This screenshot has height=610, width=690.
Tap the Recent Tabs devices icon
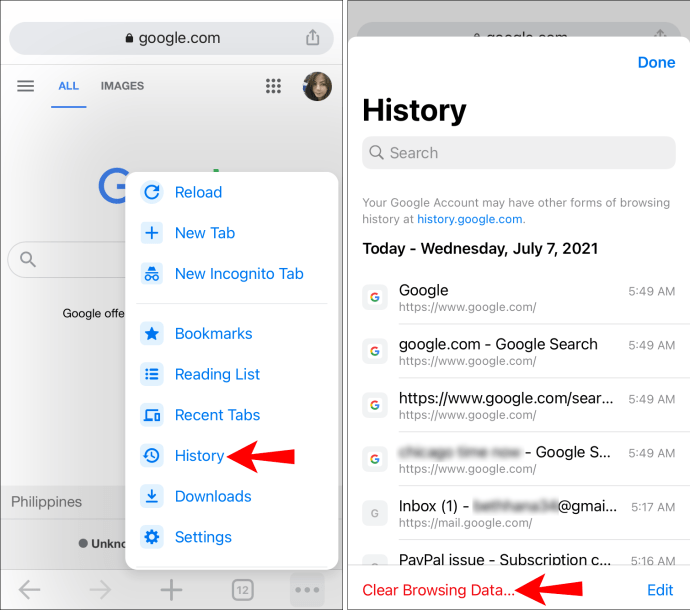pyautogui.click(x=152, y=415)
